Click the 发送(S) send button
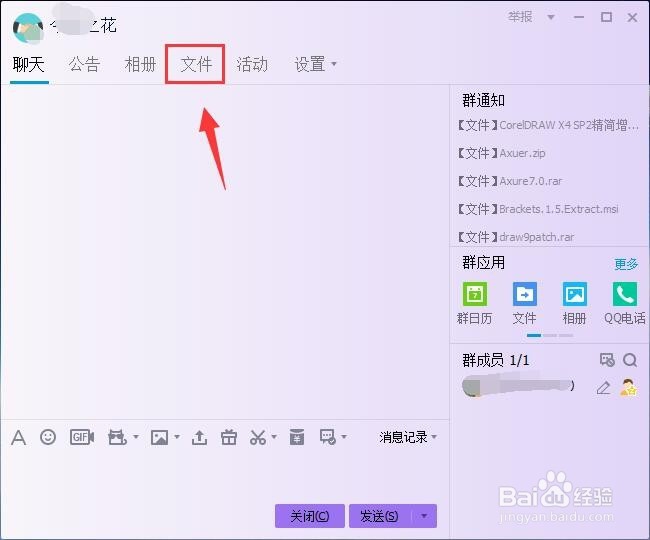The height and width of the screenshot is (540, 650). [x=380, y=516]
